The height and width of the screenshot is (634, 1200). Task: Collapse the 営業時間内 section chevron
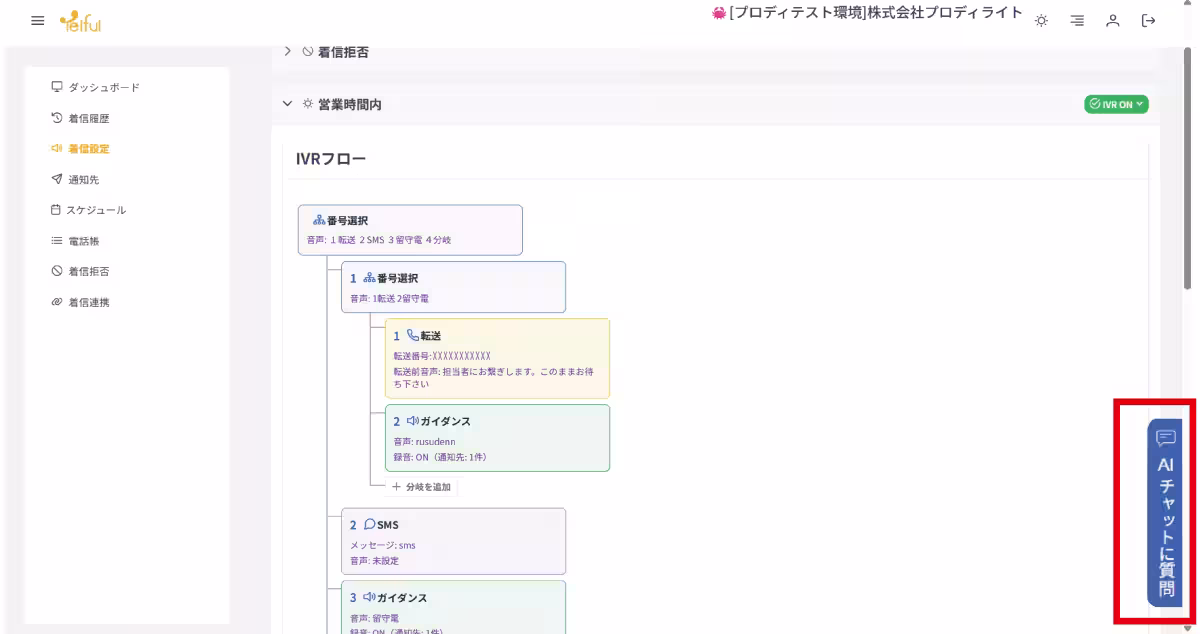288,104
